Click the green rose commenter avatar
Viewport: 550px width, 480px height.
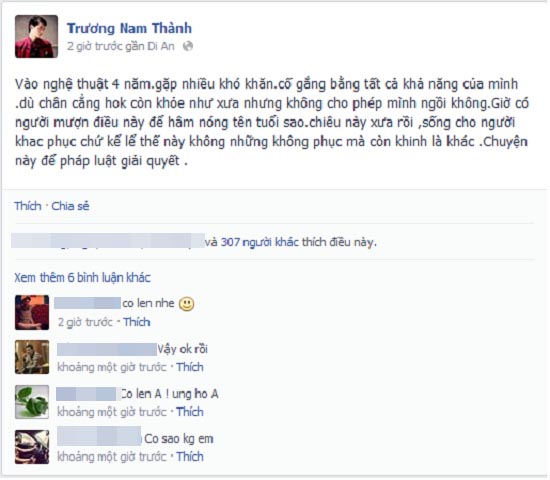coord(32,402)
